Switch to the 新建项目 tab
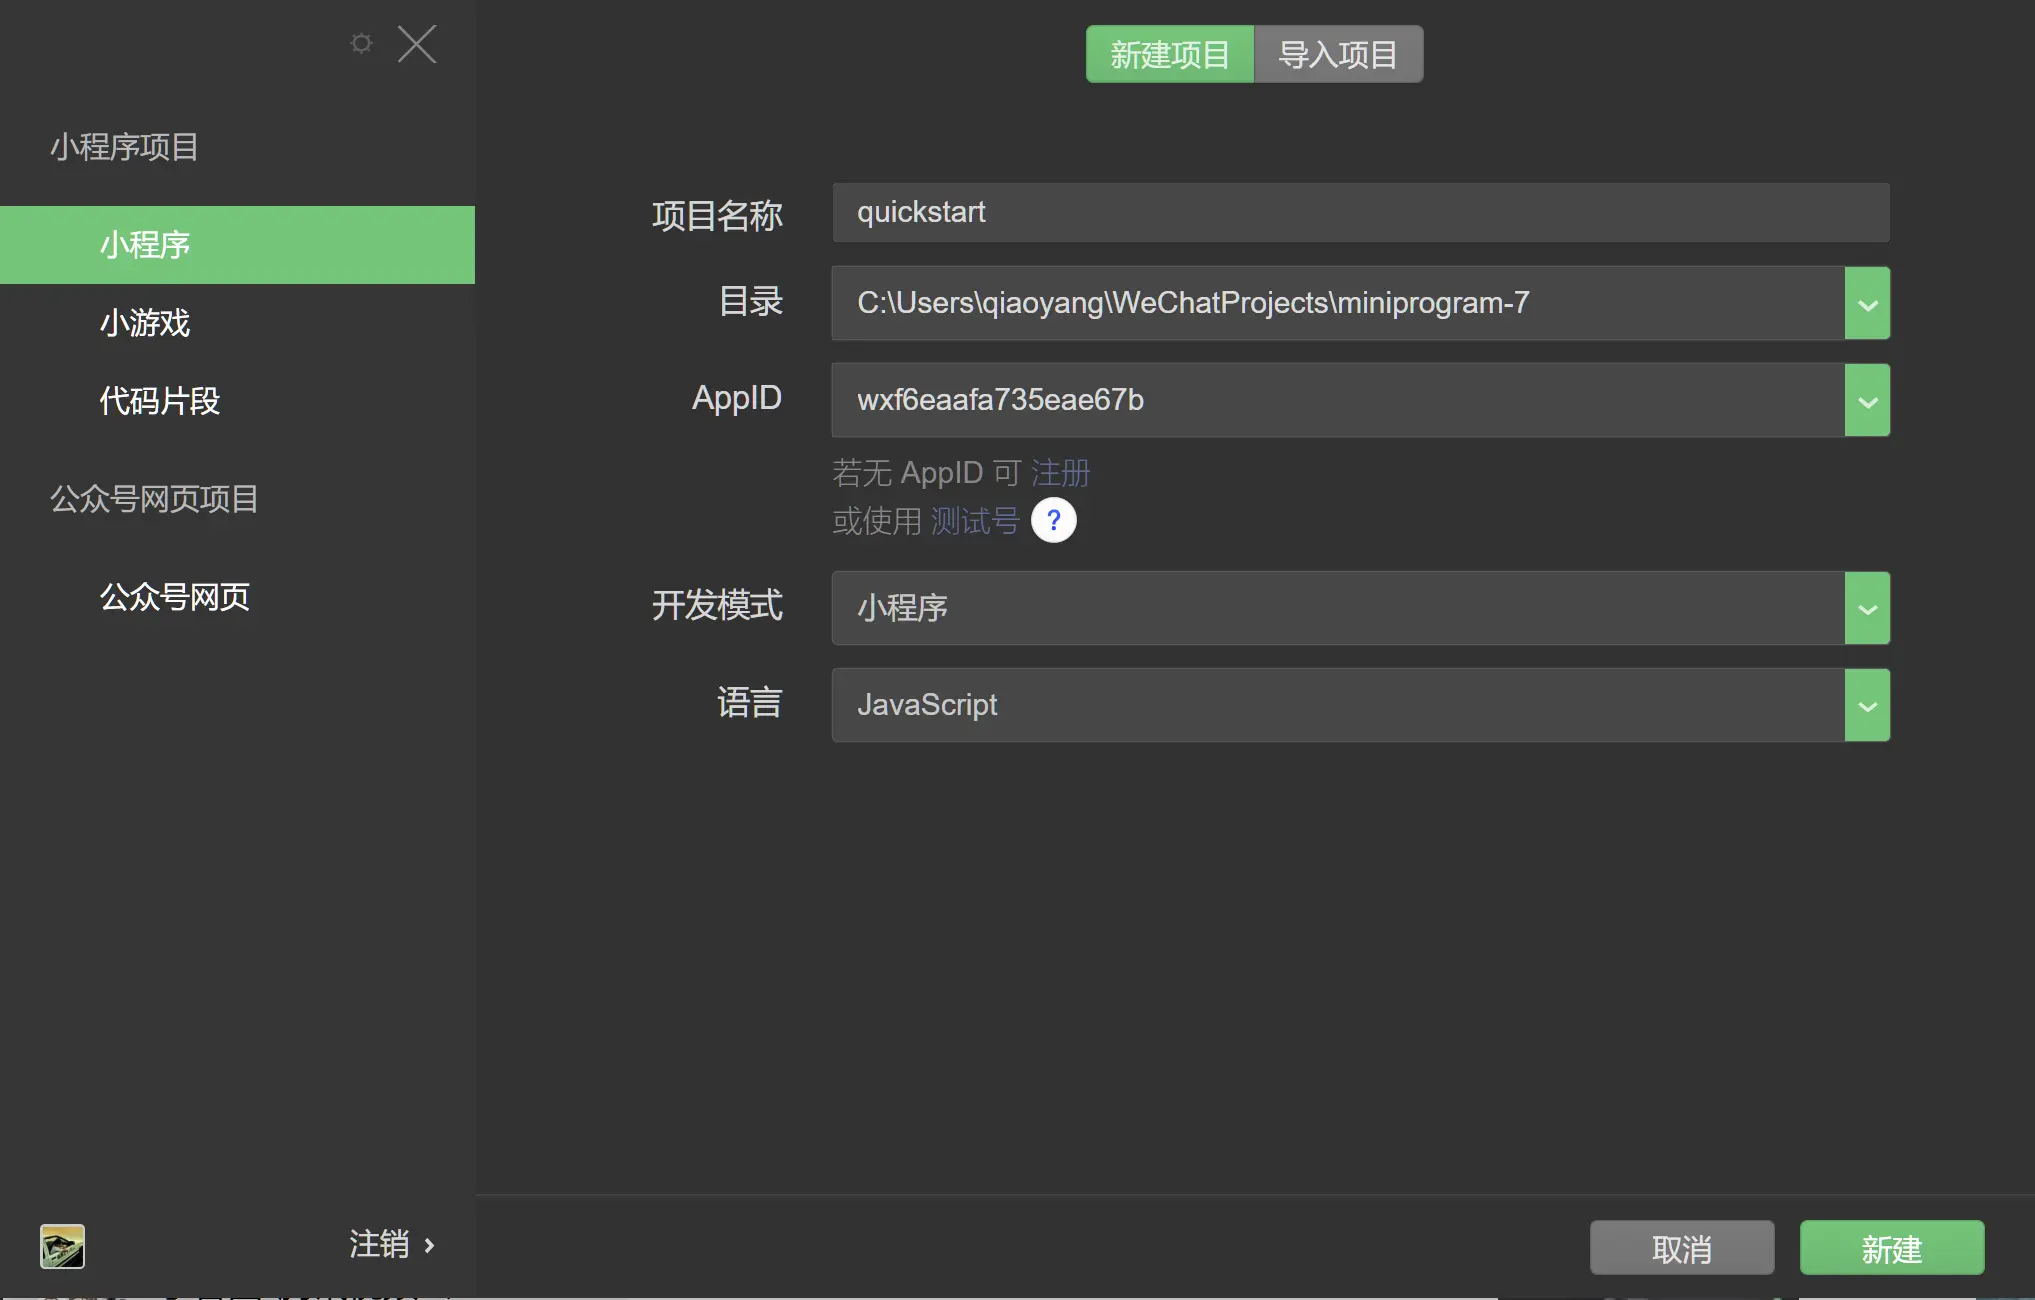Image resolution: width=2035 pixels, height=1300 pixels. (x=1169, y=54)
